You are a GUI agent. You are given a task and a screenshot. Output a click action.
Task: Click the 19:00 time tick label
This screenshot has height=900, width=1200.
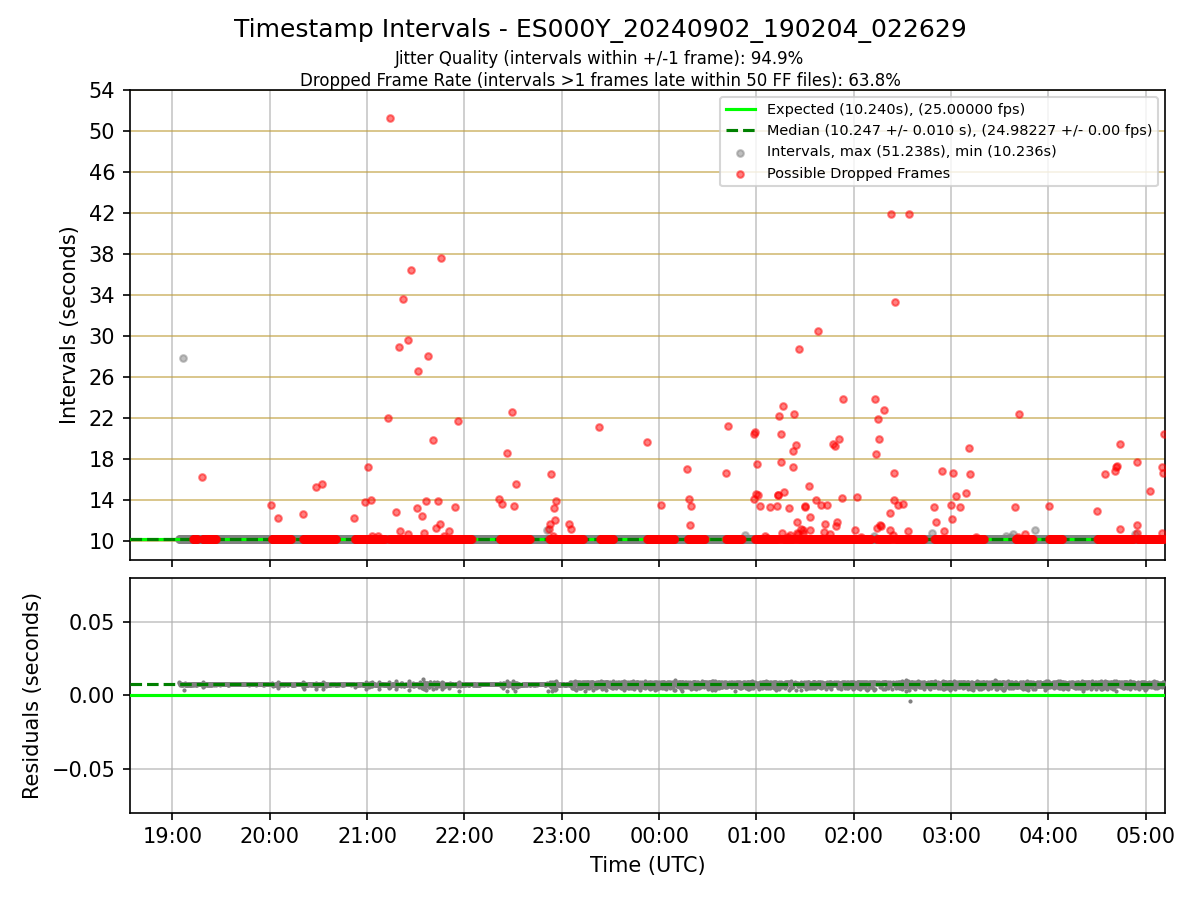(x=172, y=834)
